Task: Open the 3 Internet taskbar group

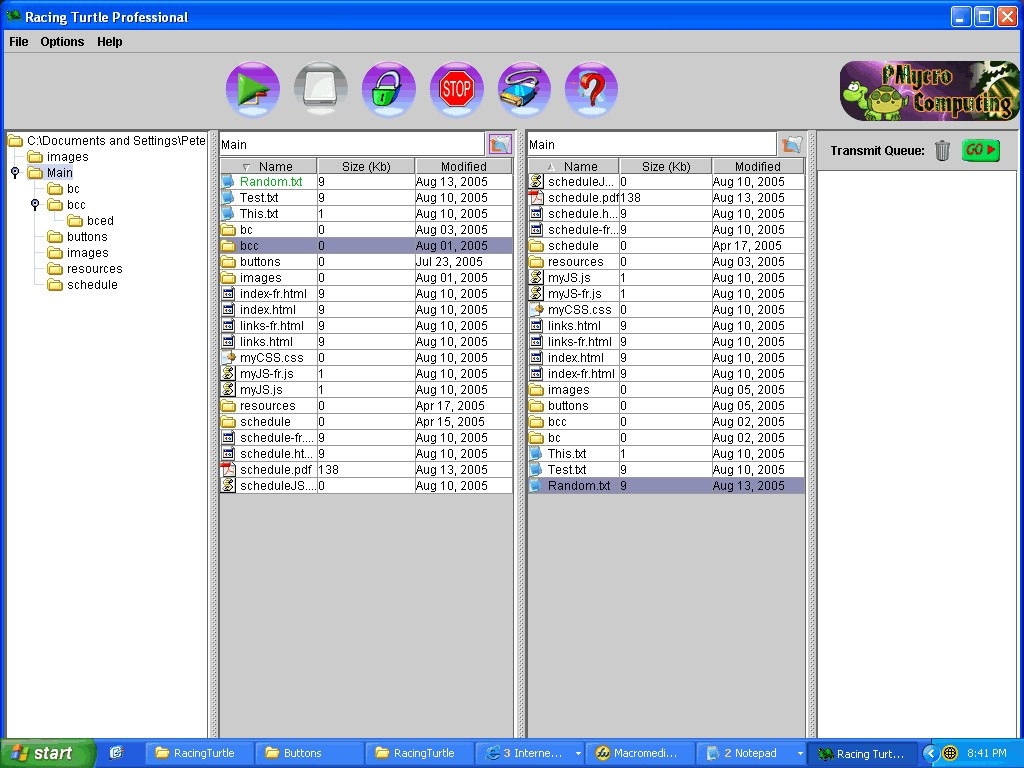Action: (x=530, y=753)
